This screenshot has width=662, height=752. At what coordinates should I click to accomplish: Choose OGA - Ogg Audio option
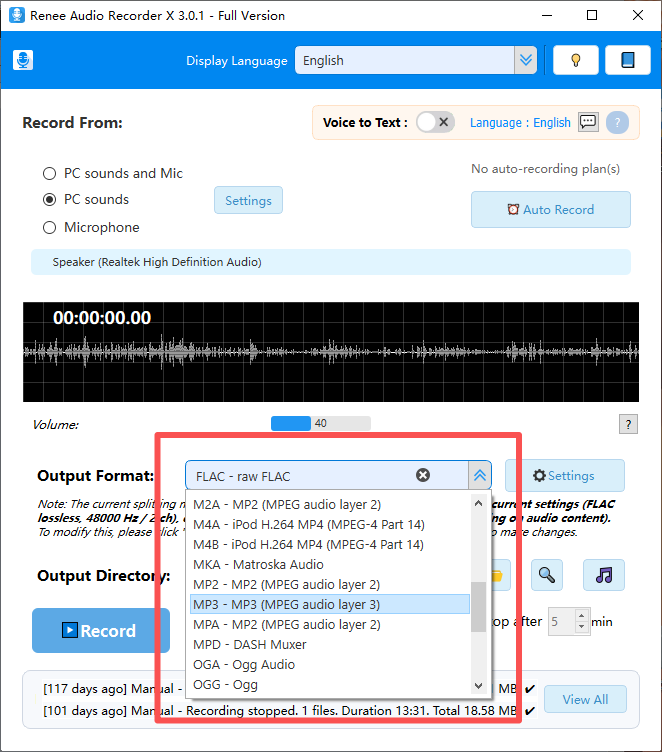(330, 665)
